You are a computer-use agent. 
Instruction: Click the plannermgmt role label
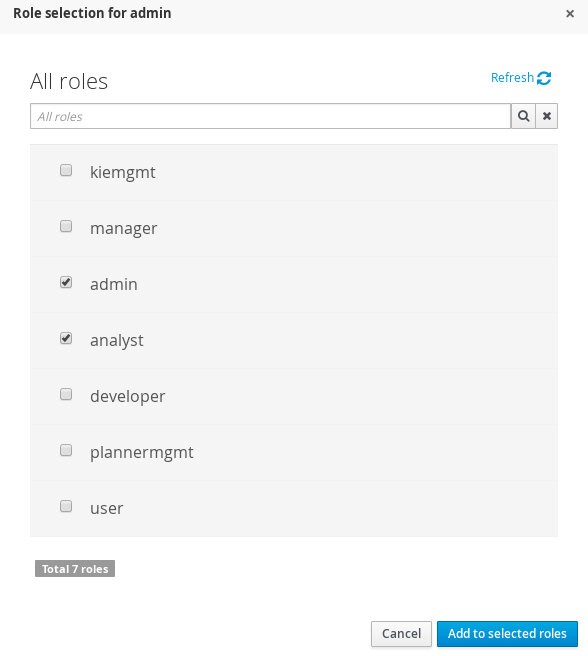142,452
